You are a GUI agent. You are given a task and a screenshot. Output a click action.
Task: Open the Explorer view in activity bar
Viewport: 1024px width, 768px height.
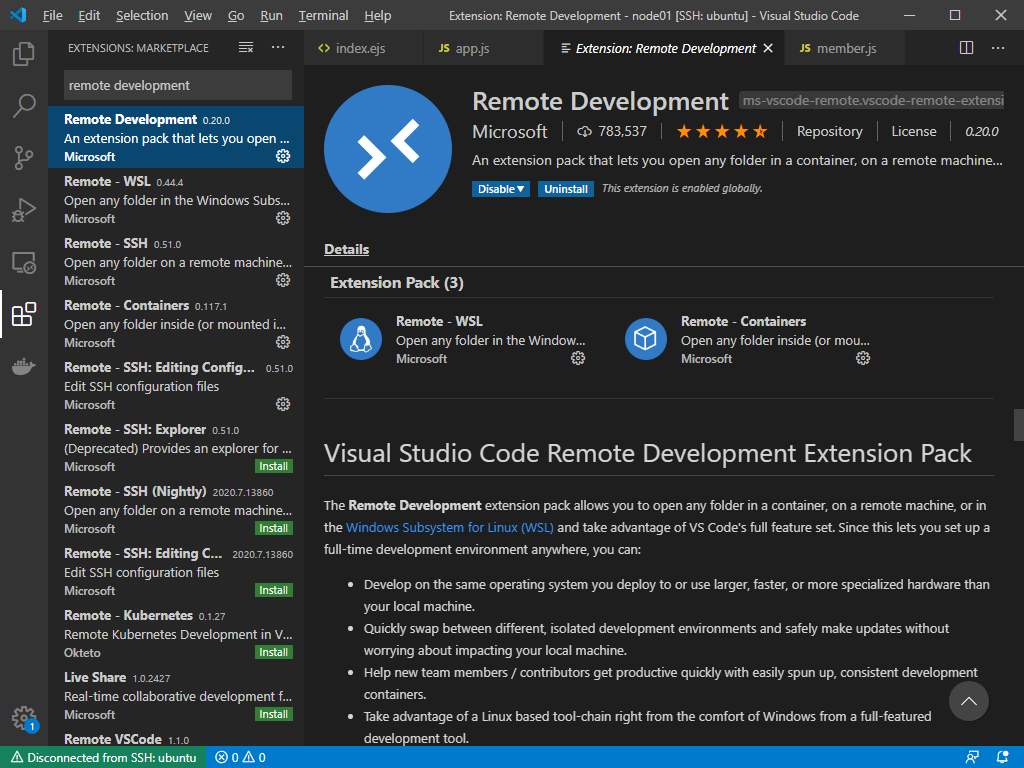[24, 54]
